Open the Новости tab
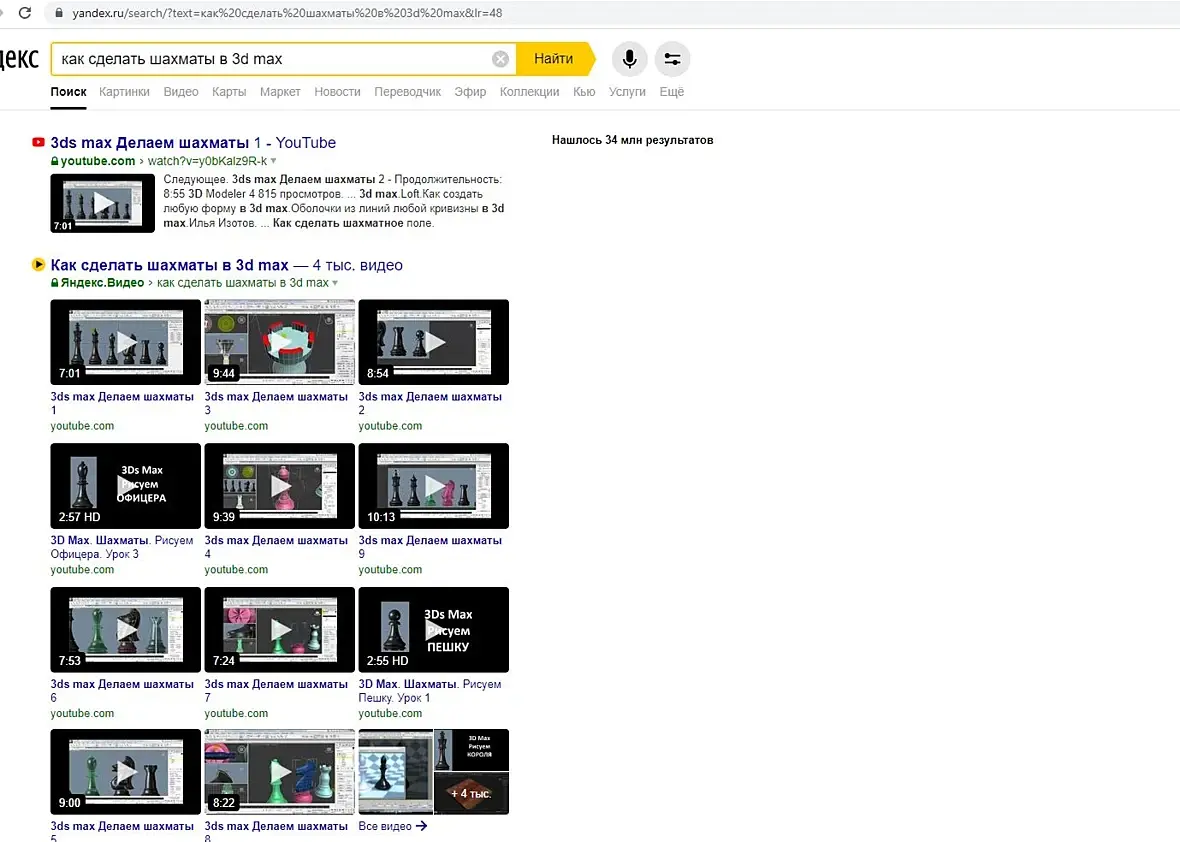1180x842 pixels. [x=337, y=92]
